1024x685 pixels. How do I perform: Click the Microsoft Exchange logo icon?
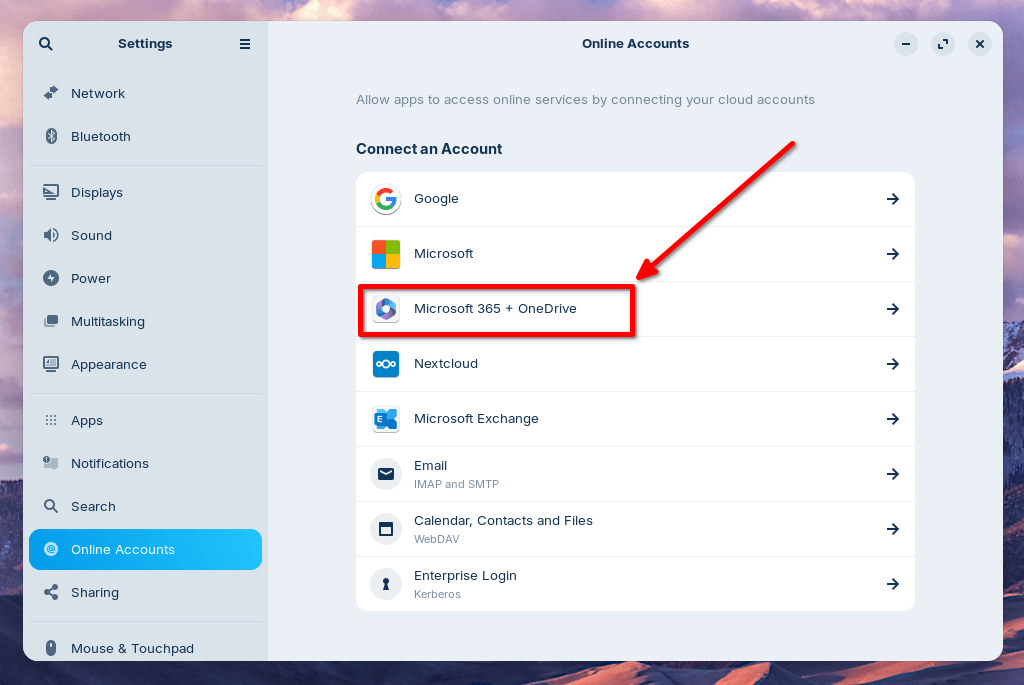(x=386, y=419)
